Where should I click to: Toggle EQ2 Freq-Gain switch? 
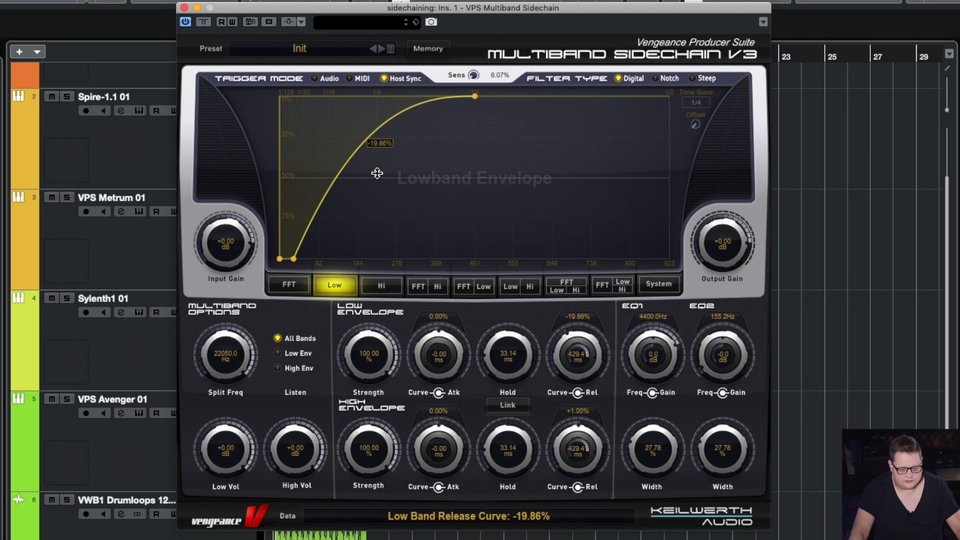[x=722, y=392]
